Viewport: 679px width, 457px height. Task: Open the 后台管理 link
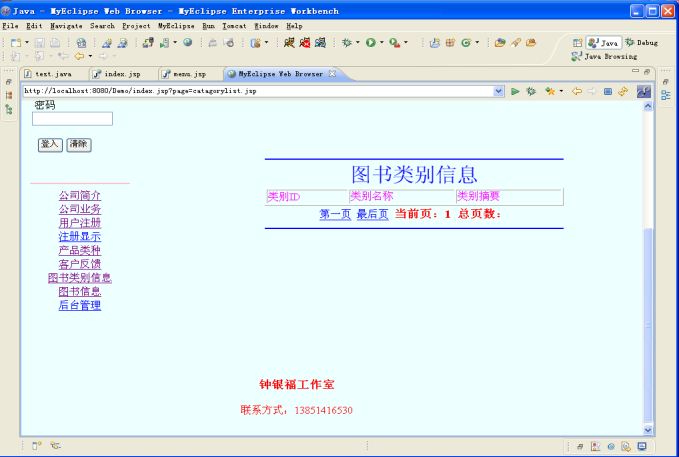coord(80,305)
